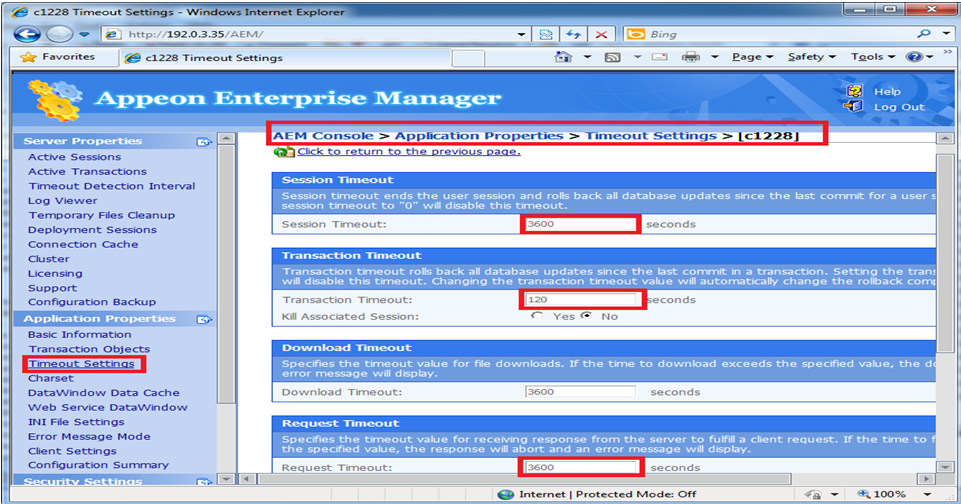
Task: Click the browser Back arrow button
Action: tap(27, 34)
